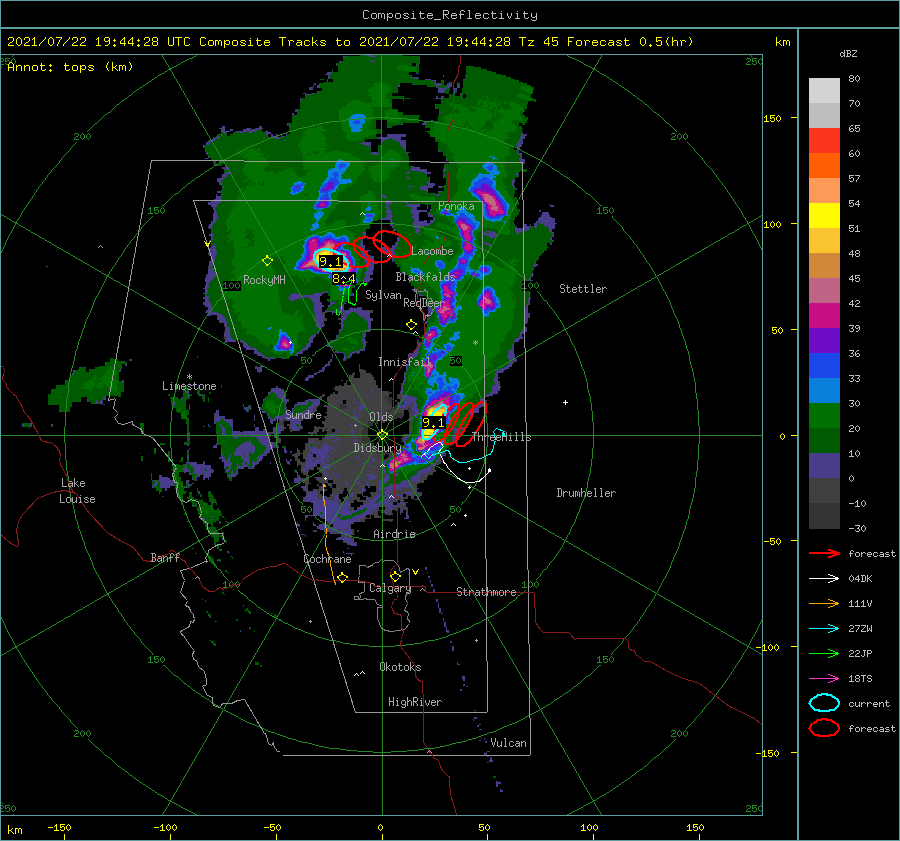Click the Banff label

165,557
